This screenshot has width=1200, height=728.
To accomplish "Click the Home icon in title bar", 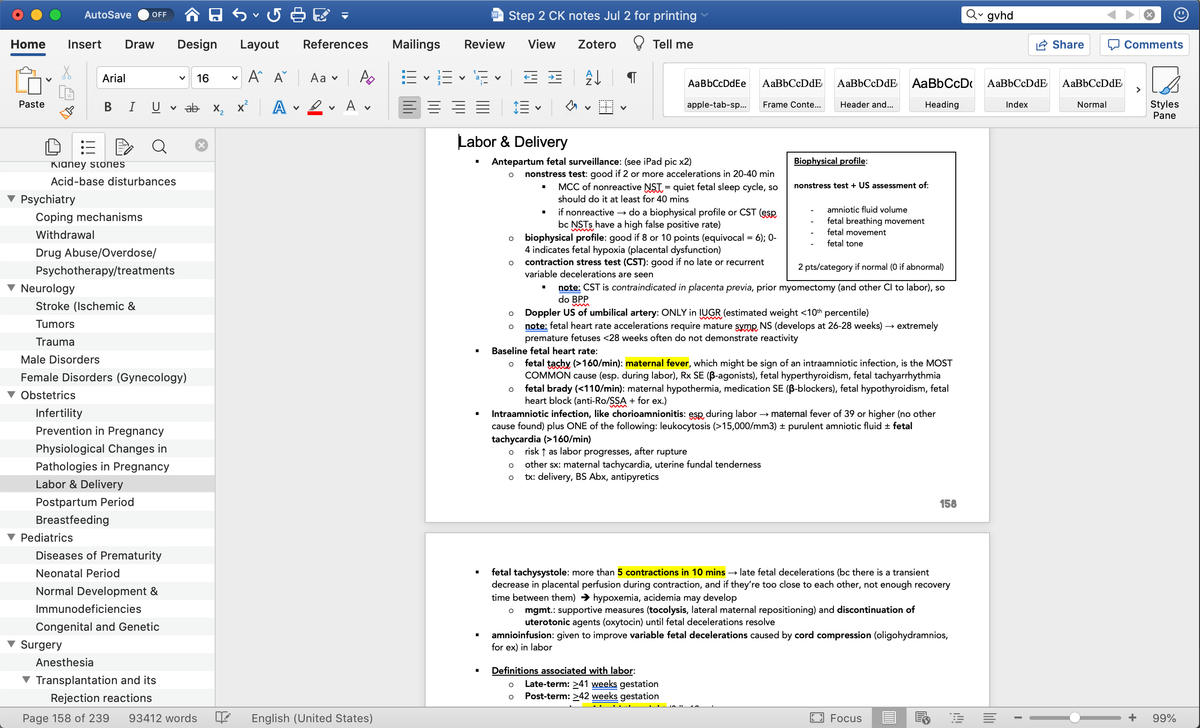I will [x=192, y=16].
